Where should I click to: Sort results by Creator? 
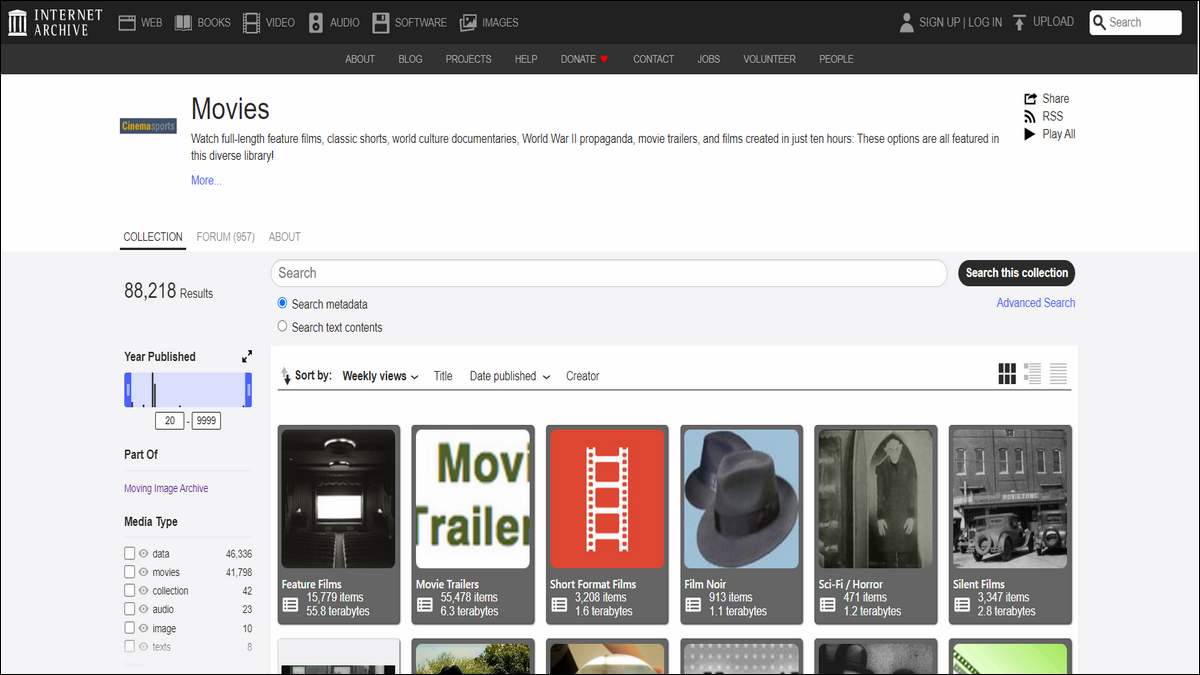point(583,376)
